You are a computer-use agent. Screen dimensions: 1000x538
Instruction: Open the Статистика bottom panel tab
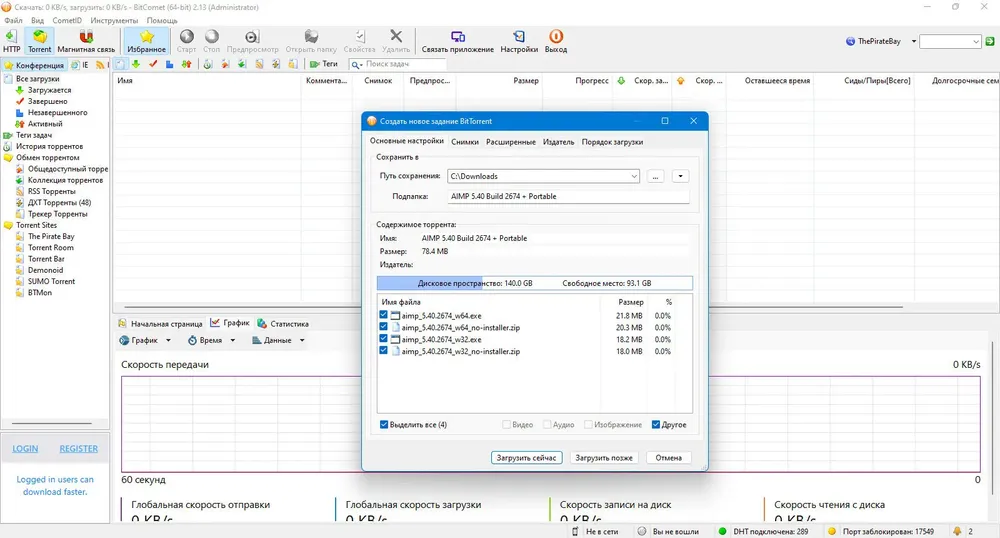coord(283,324)
